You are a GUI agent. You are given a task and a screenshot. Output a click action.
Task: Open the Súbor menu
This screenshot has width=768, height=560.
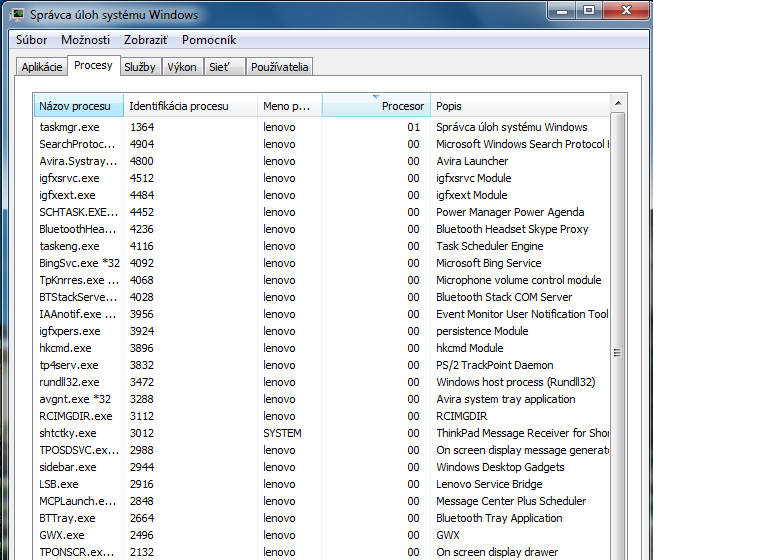pos(31,40)
